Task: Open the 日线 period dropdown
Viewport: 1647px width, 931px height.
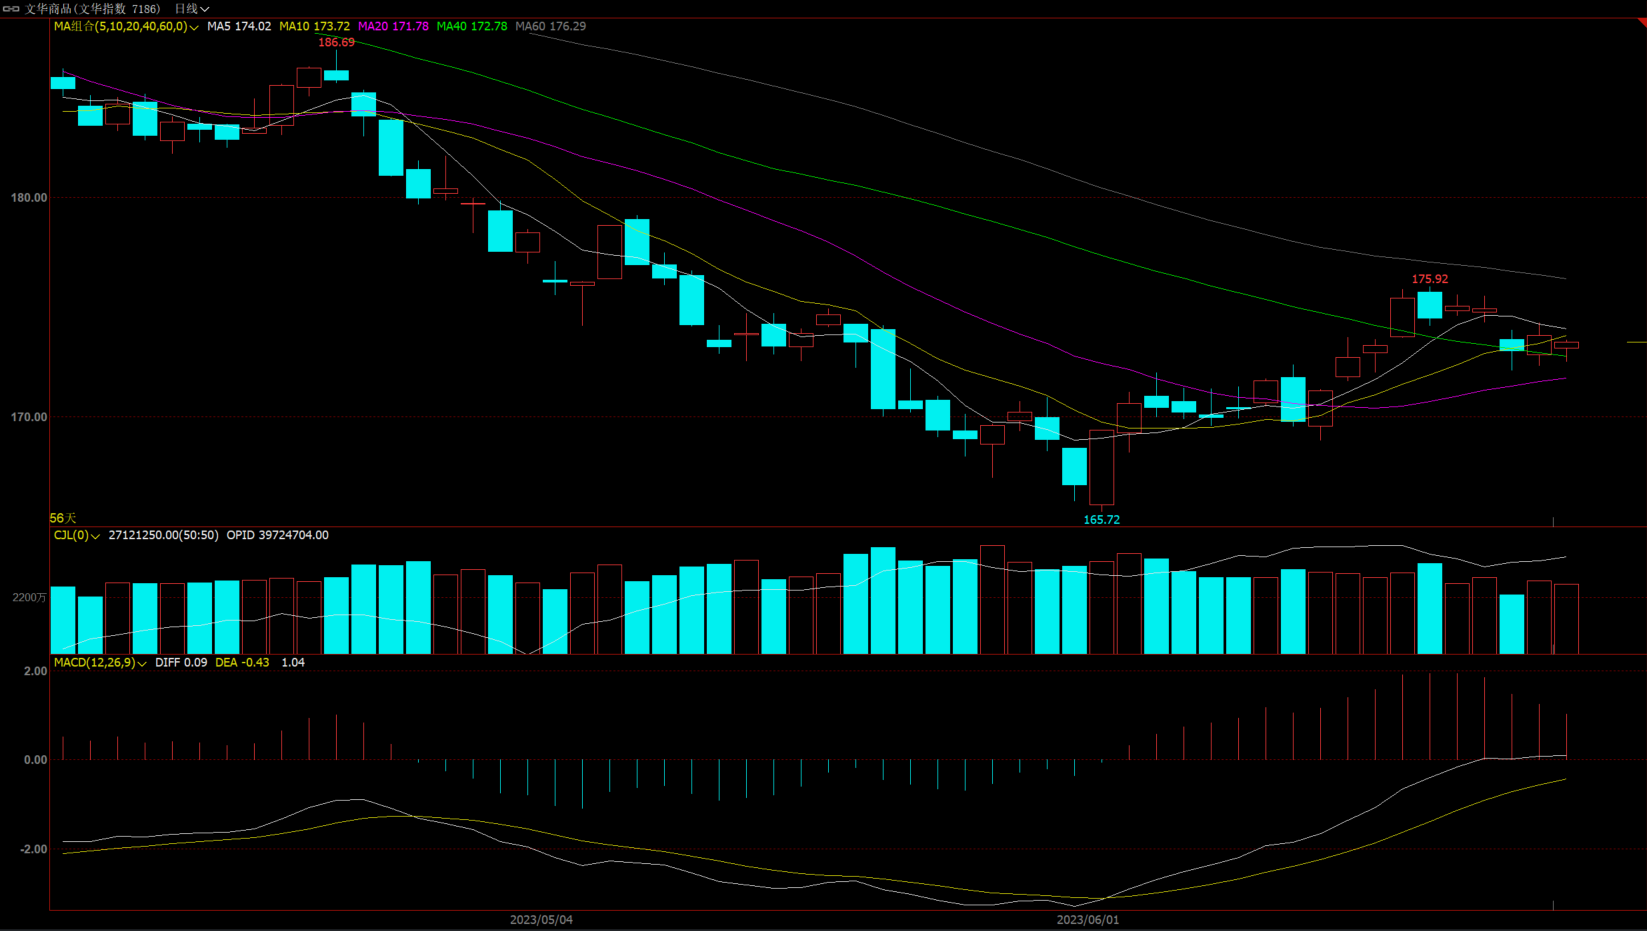Action: (192, 9)
